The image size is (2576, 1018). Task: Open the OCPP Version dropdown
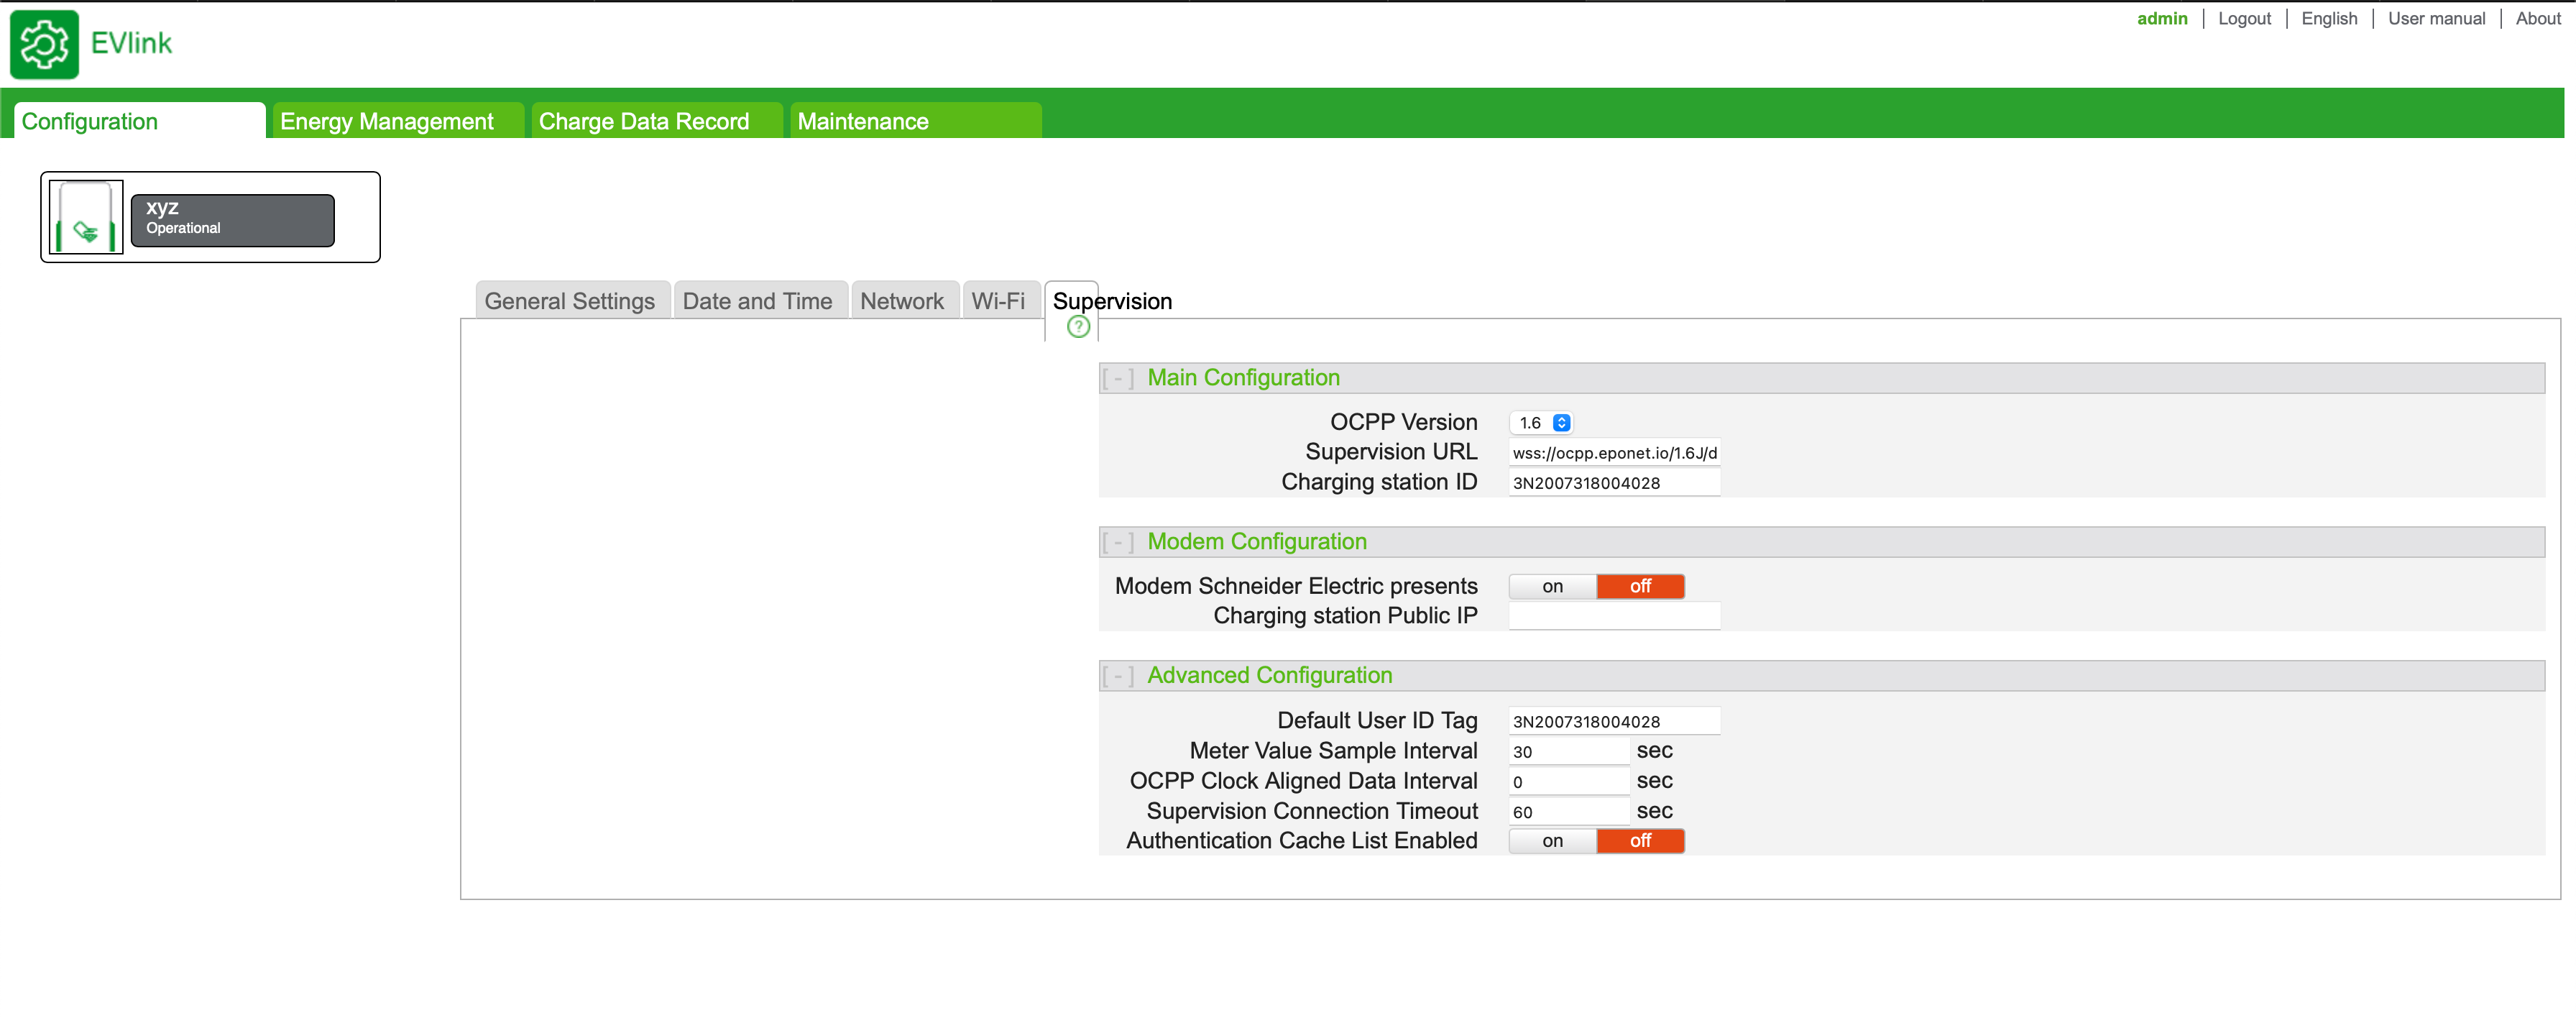[x=1541, y=423]
